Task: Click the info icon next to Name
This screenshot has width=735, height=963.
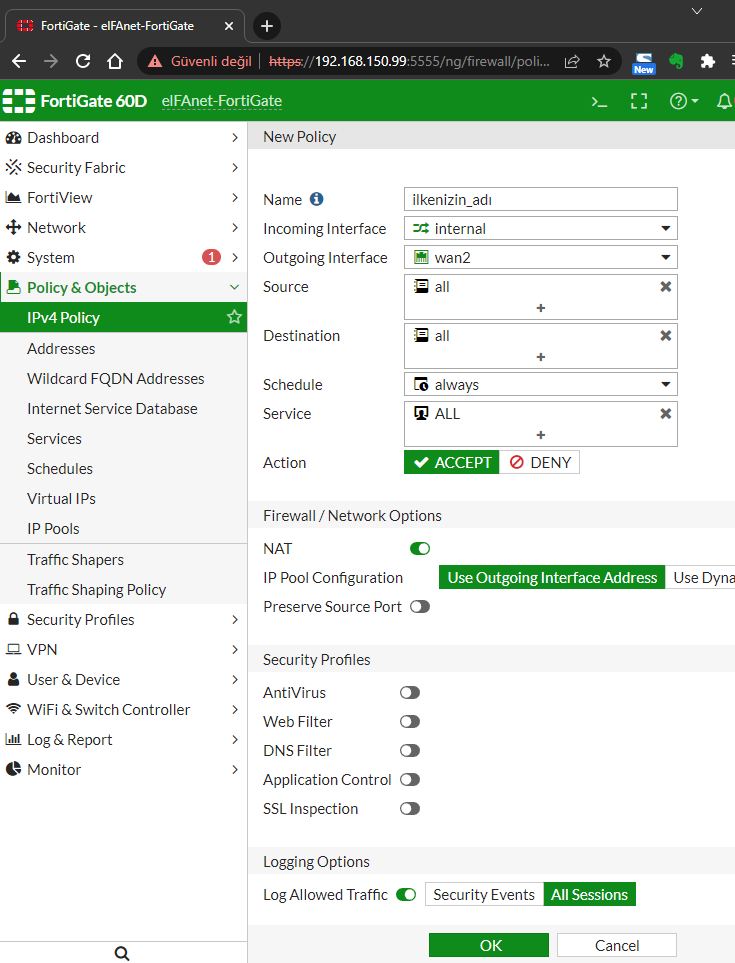Action: pyautogui.click(x=317, y=200)
